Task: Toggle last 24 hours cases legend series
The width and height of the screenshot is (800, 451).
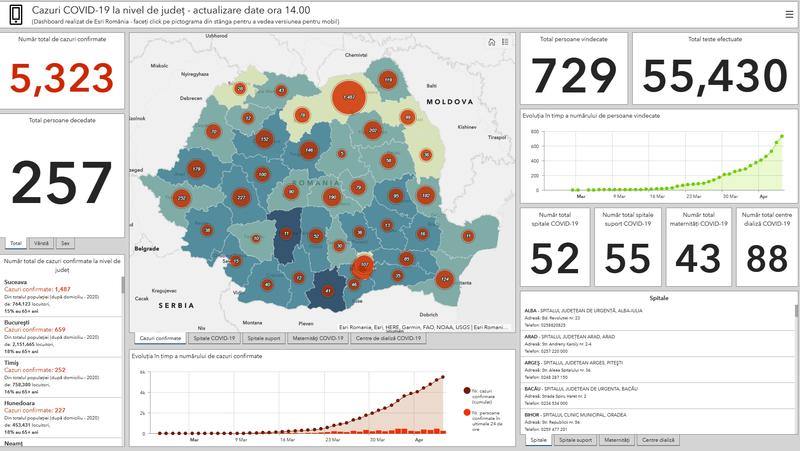Action: click(482, 420)
